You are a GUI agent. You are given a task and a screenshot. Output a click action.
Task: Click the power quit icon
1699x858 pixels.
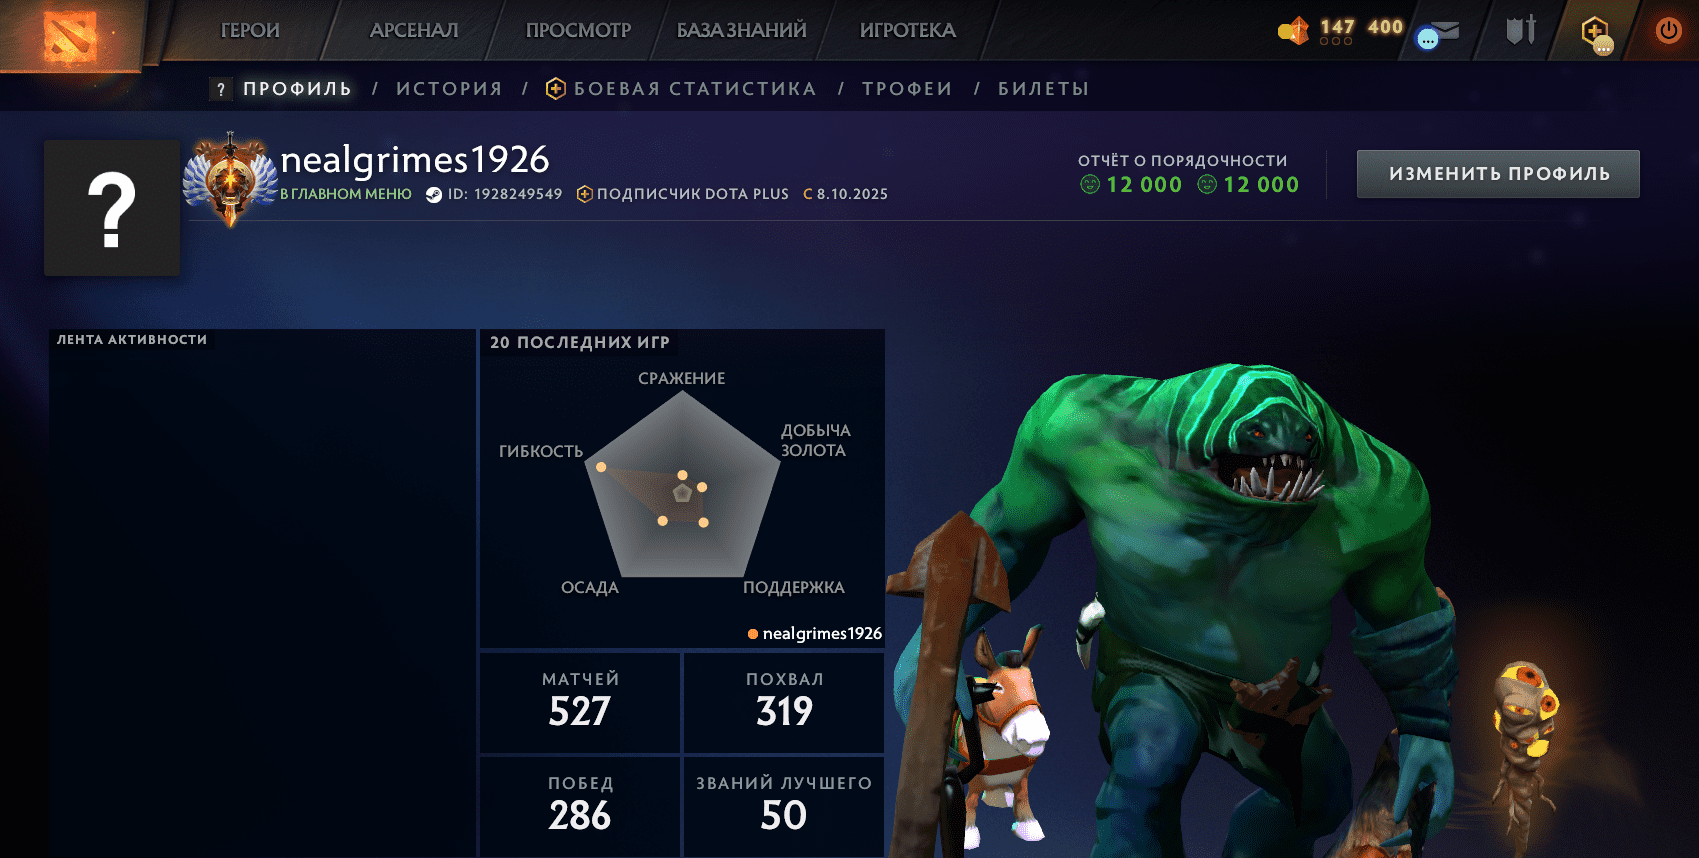(1668, 31)
